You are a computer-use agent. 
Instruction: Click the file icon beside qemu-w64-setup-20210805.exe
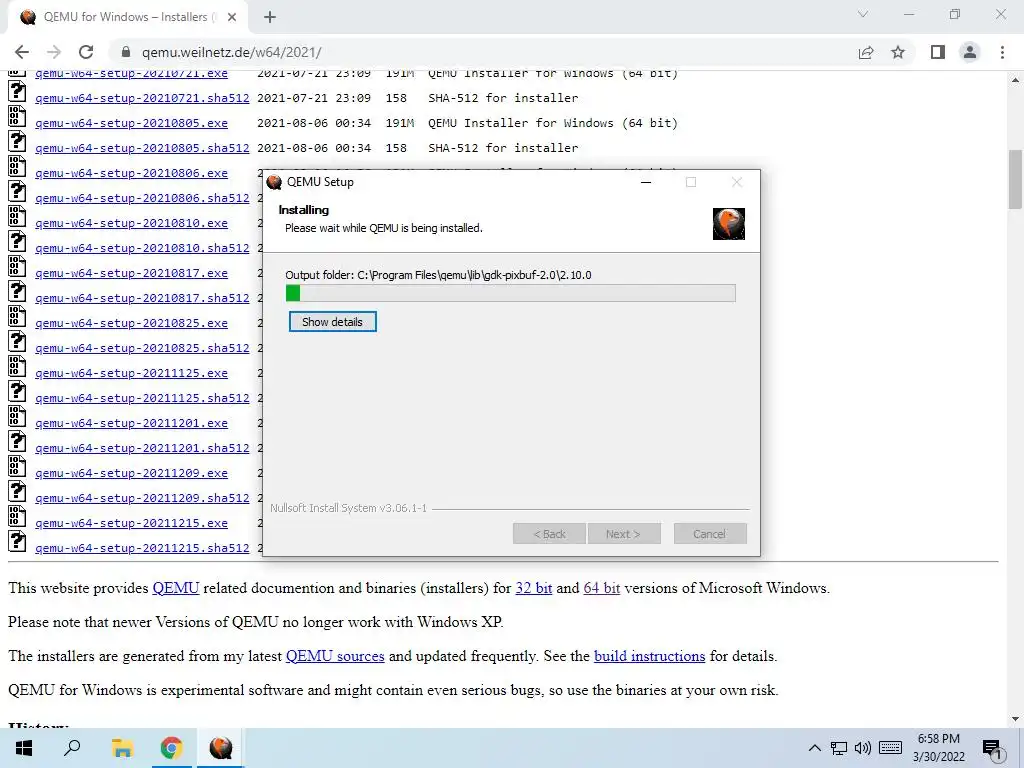(x=17, y=116)
